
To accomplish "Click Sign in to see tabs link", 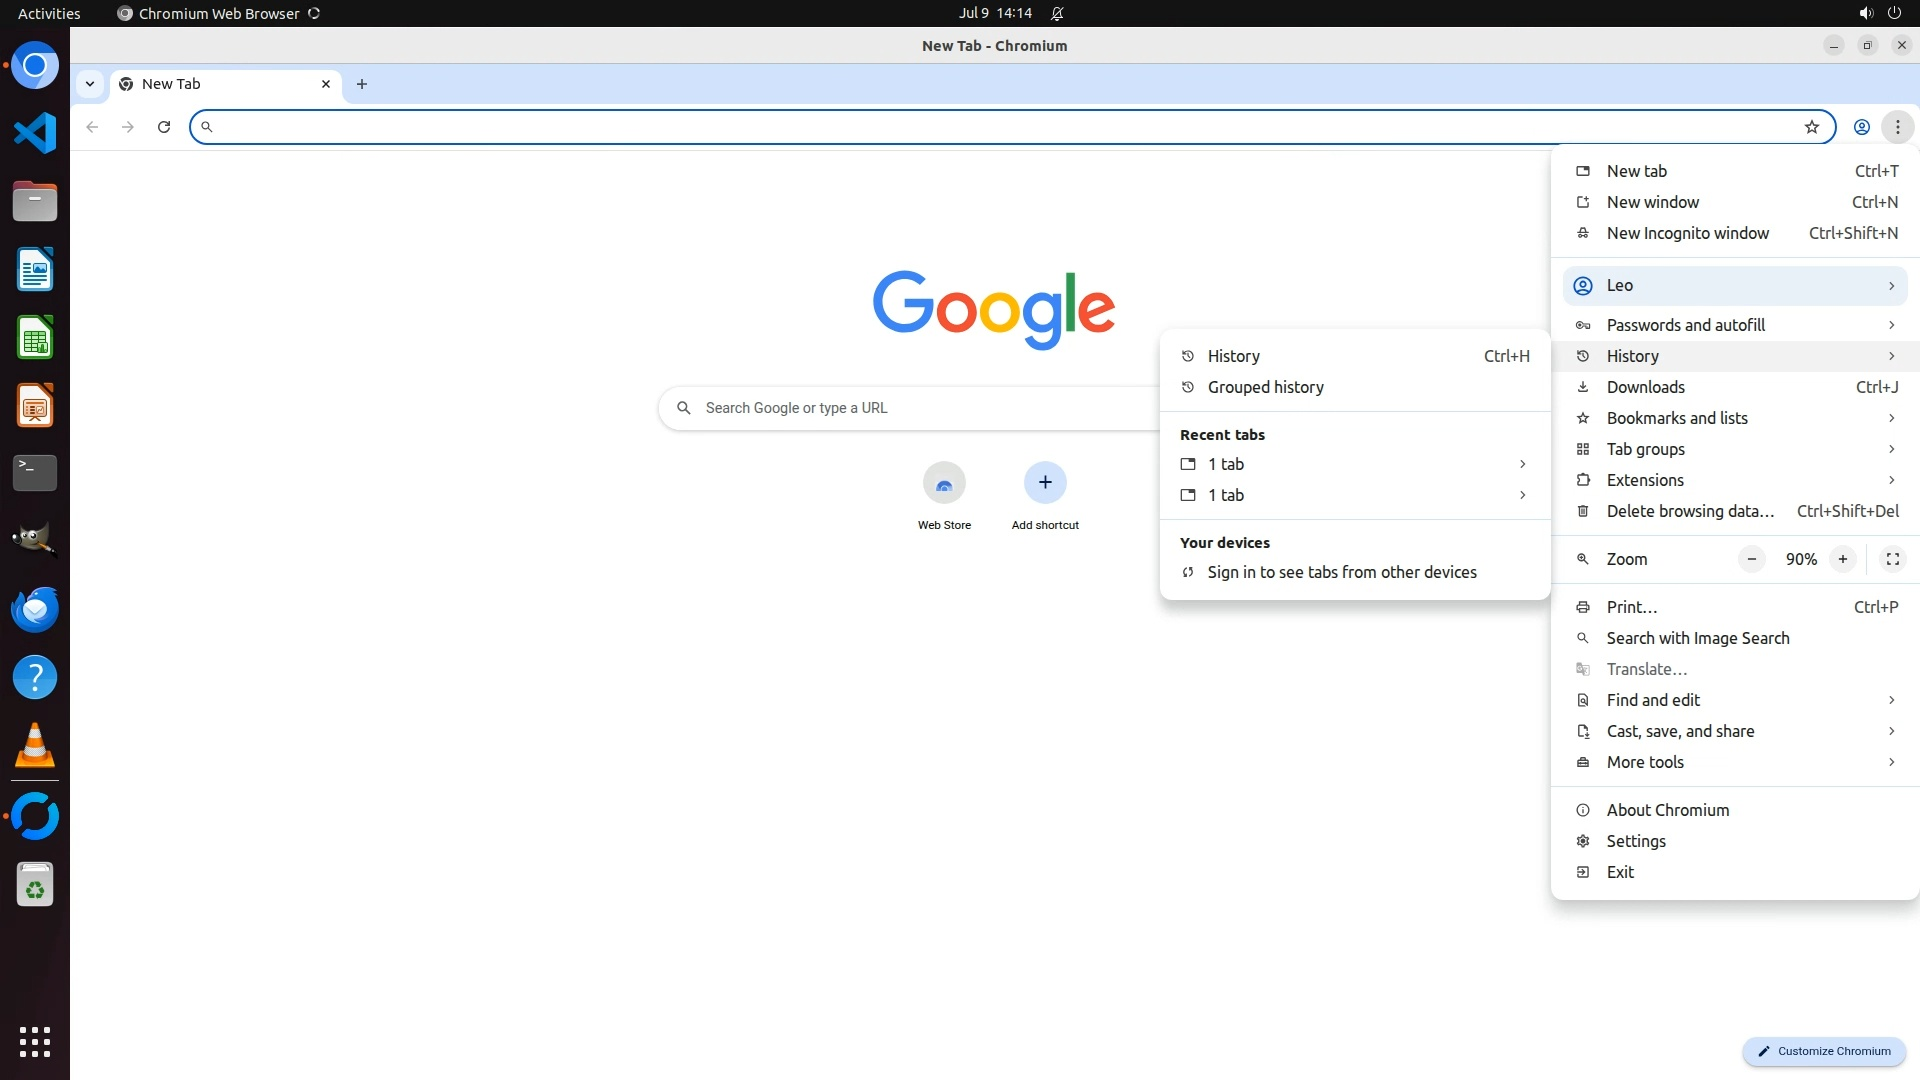I will [1341, 572].
